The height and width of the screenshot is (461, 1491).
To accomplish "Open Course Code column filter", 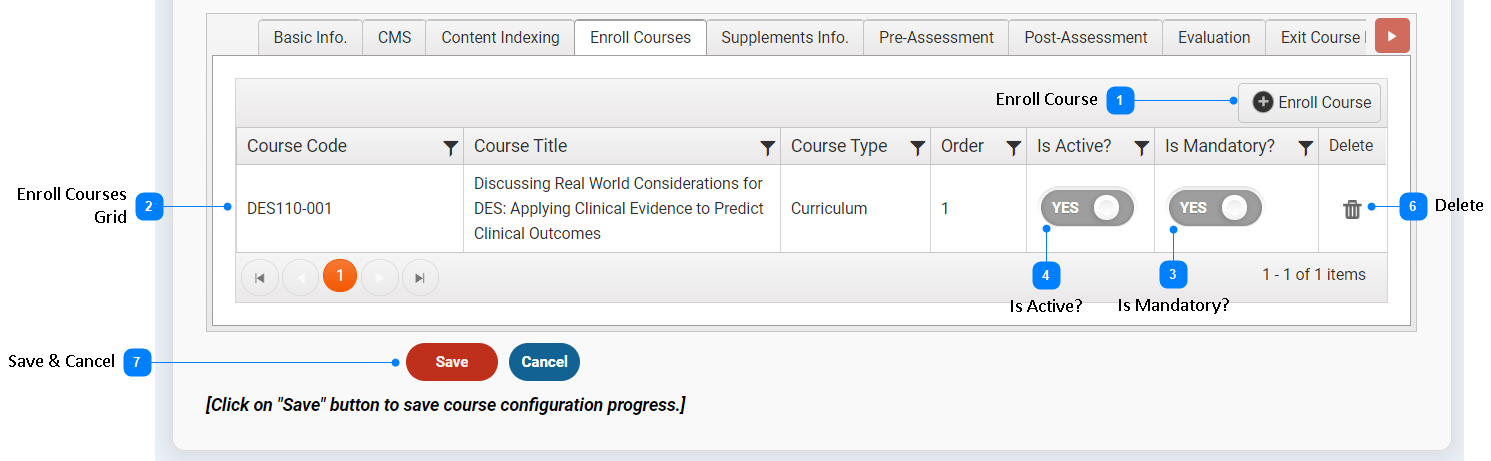I will click(x=451, y=148).
